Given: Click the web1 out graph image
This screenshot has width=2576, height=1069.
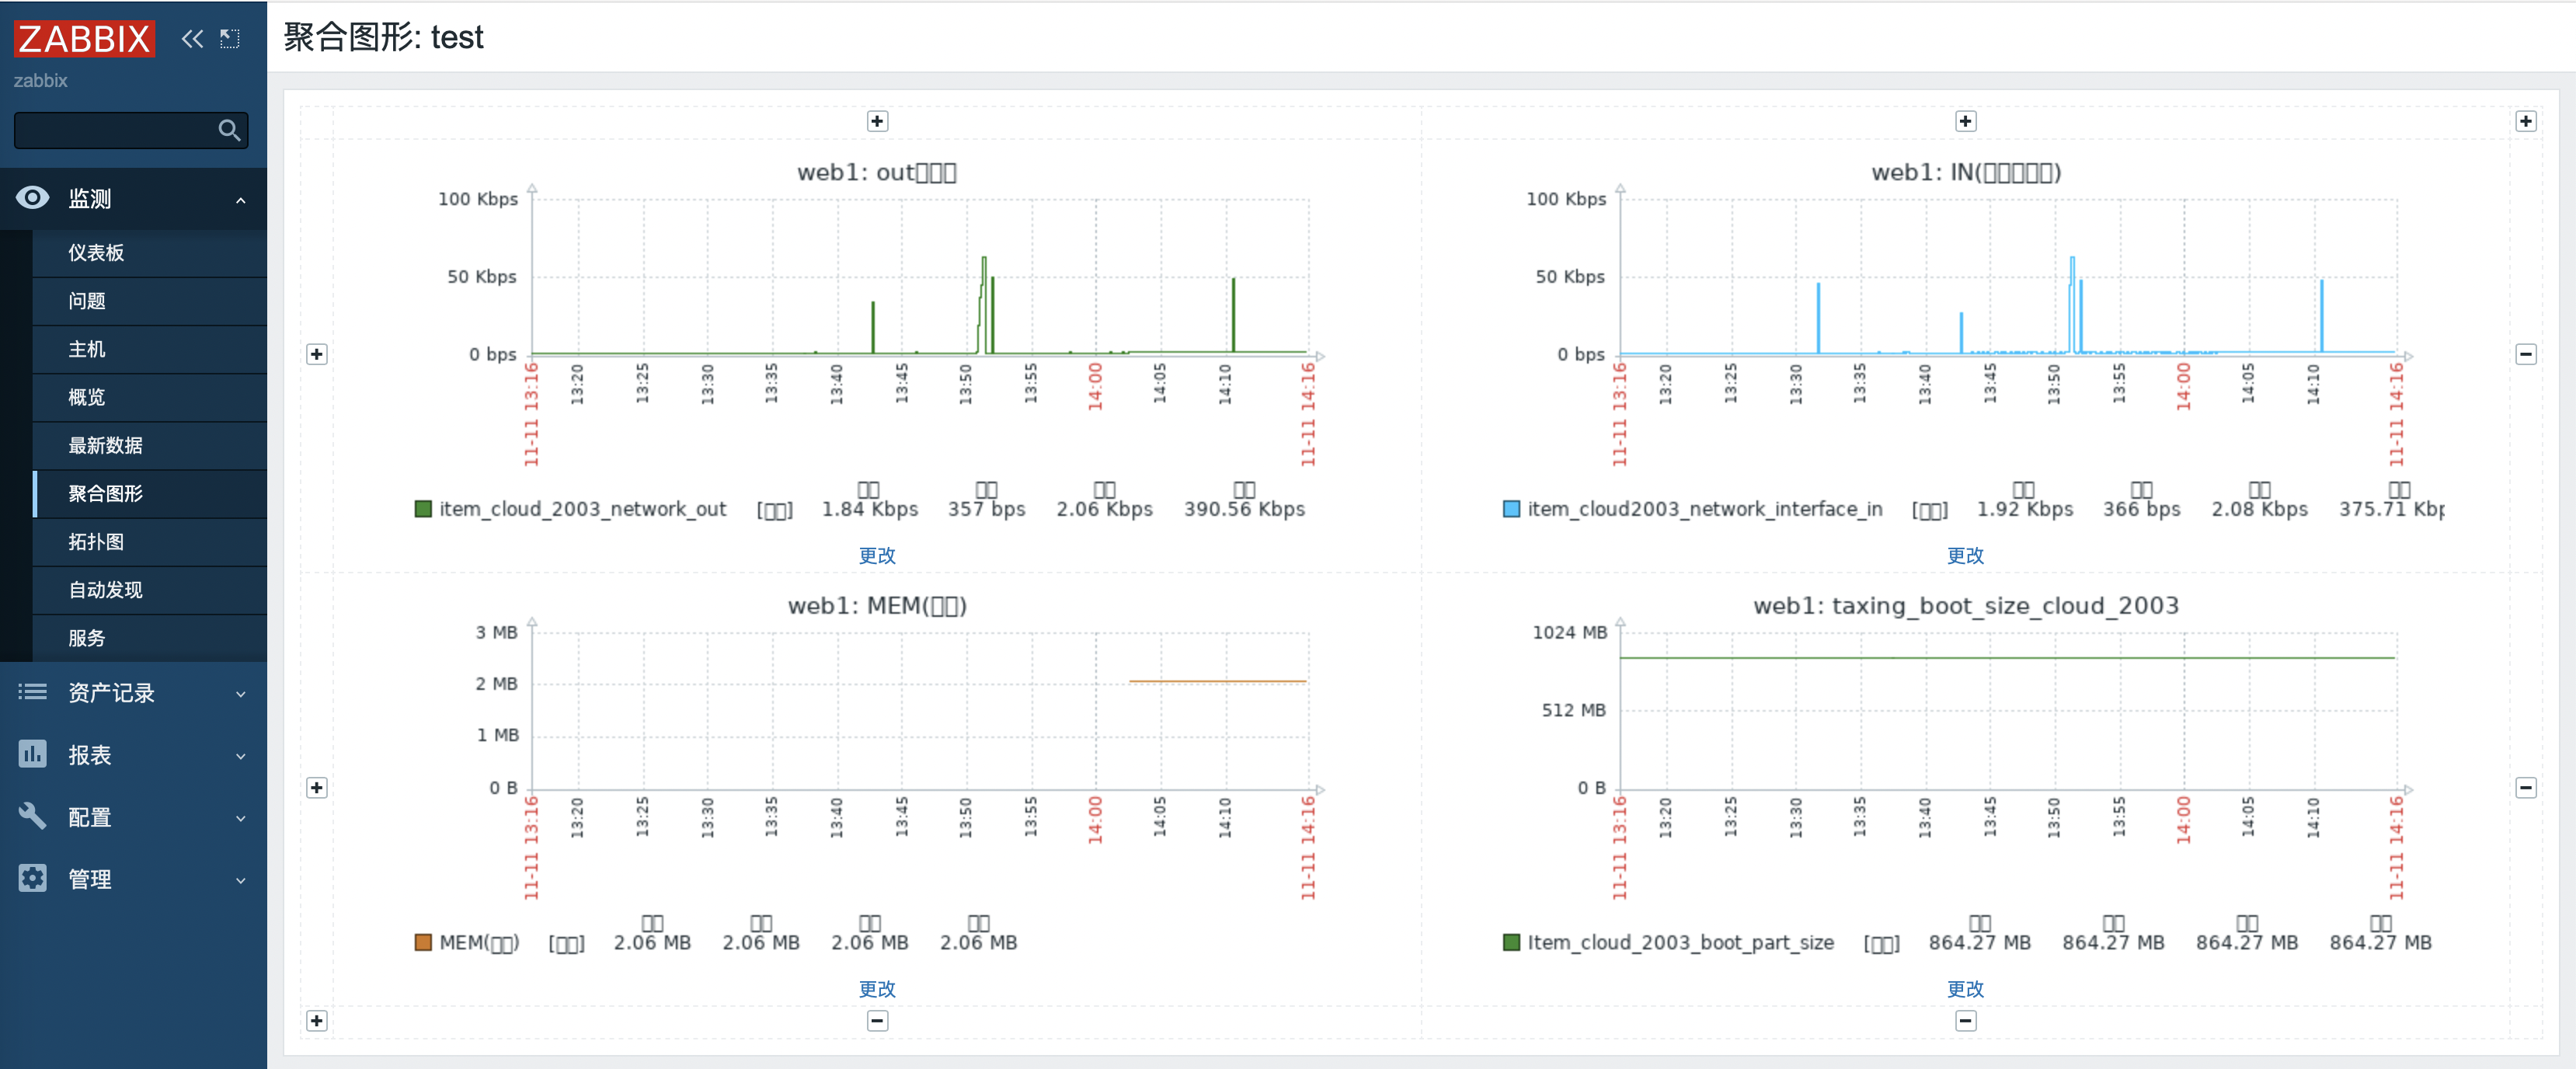Looking at the screenshot, I should tap(877, 340).
